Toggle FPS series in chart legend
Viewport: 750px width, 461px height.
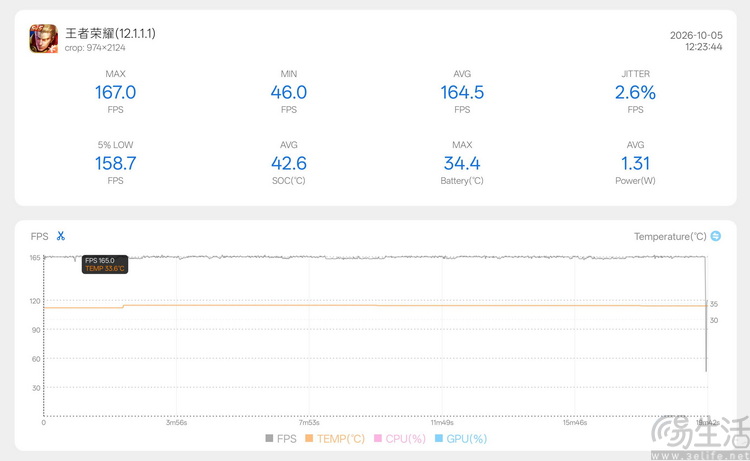pyautogui.click(x=281, y=439)
